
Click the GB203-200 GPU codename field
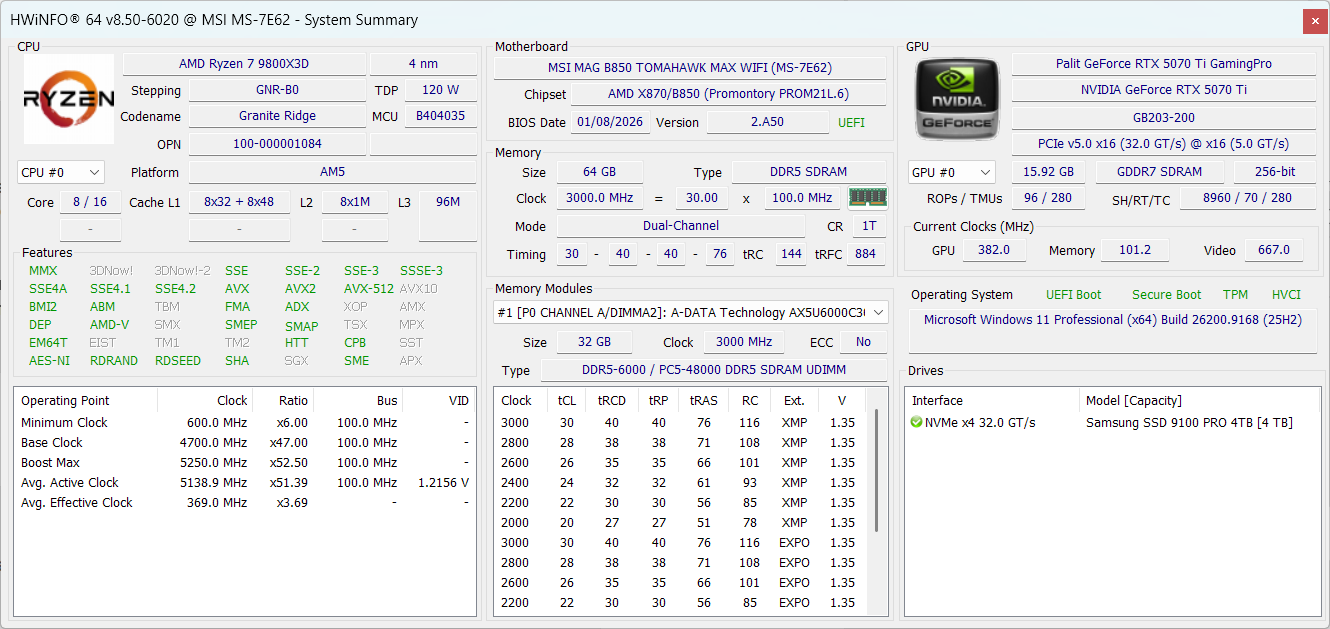[1164, 117]
